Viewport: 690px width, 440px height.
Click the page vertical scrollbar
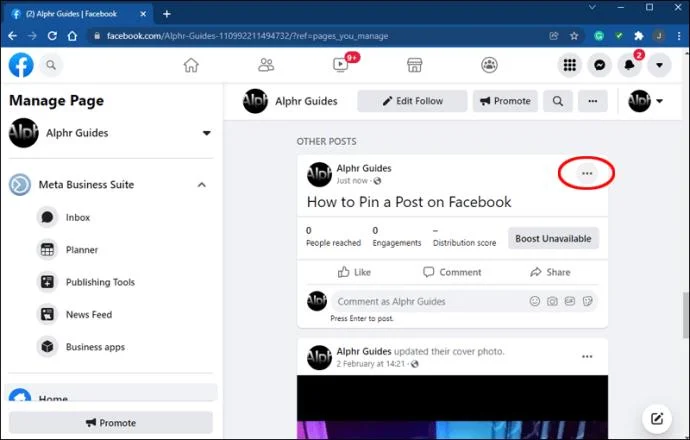[686, 315]
